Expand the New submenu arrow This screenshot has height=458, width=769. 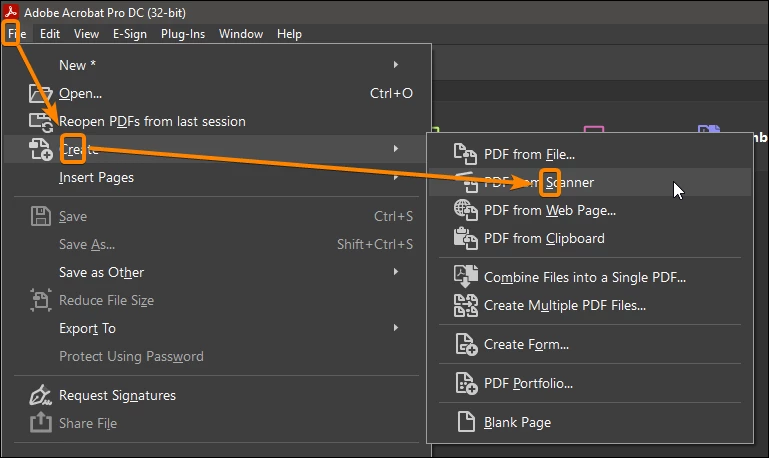(x=396, y=65)
